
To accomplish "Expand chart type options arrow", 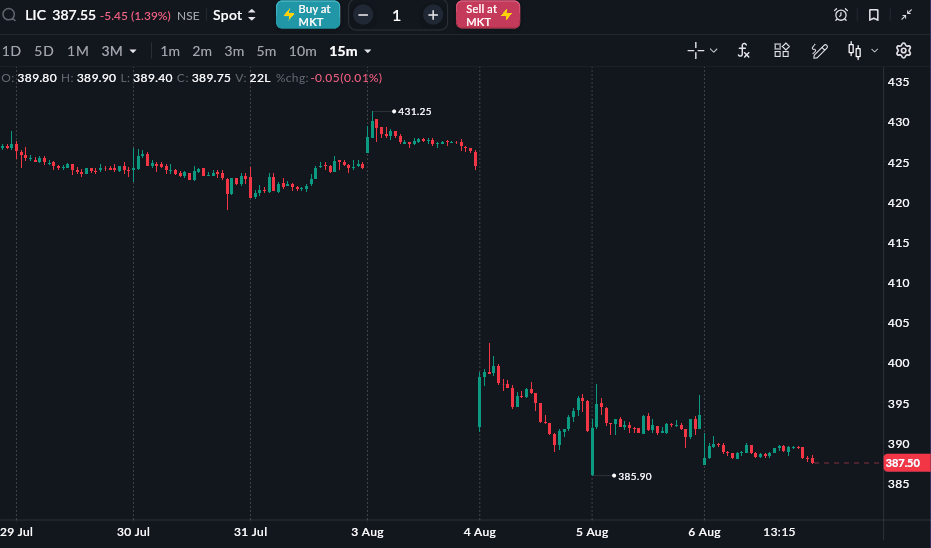I will pyautogui.click(x=874, y=51).
